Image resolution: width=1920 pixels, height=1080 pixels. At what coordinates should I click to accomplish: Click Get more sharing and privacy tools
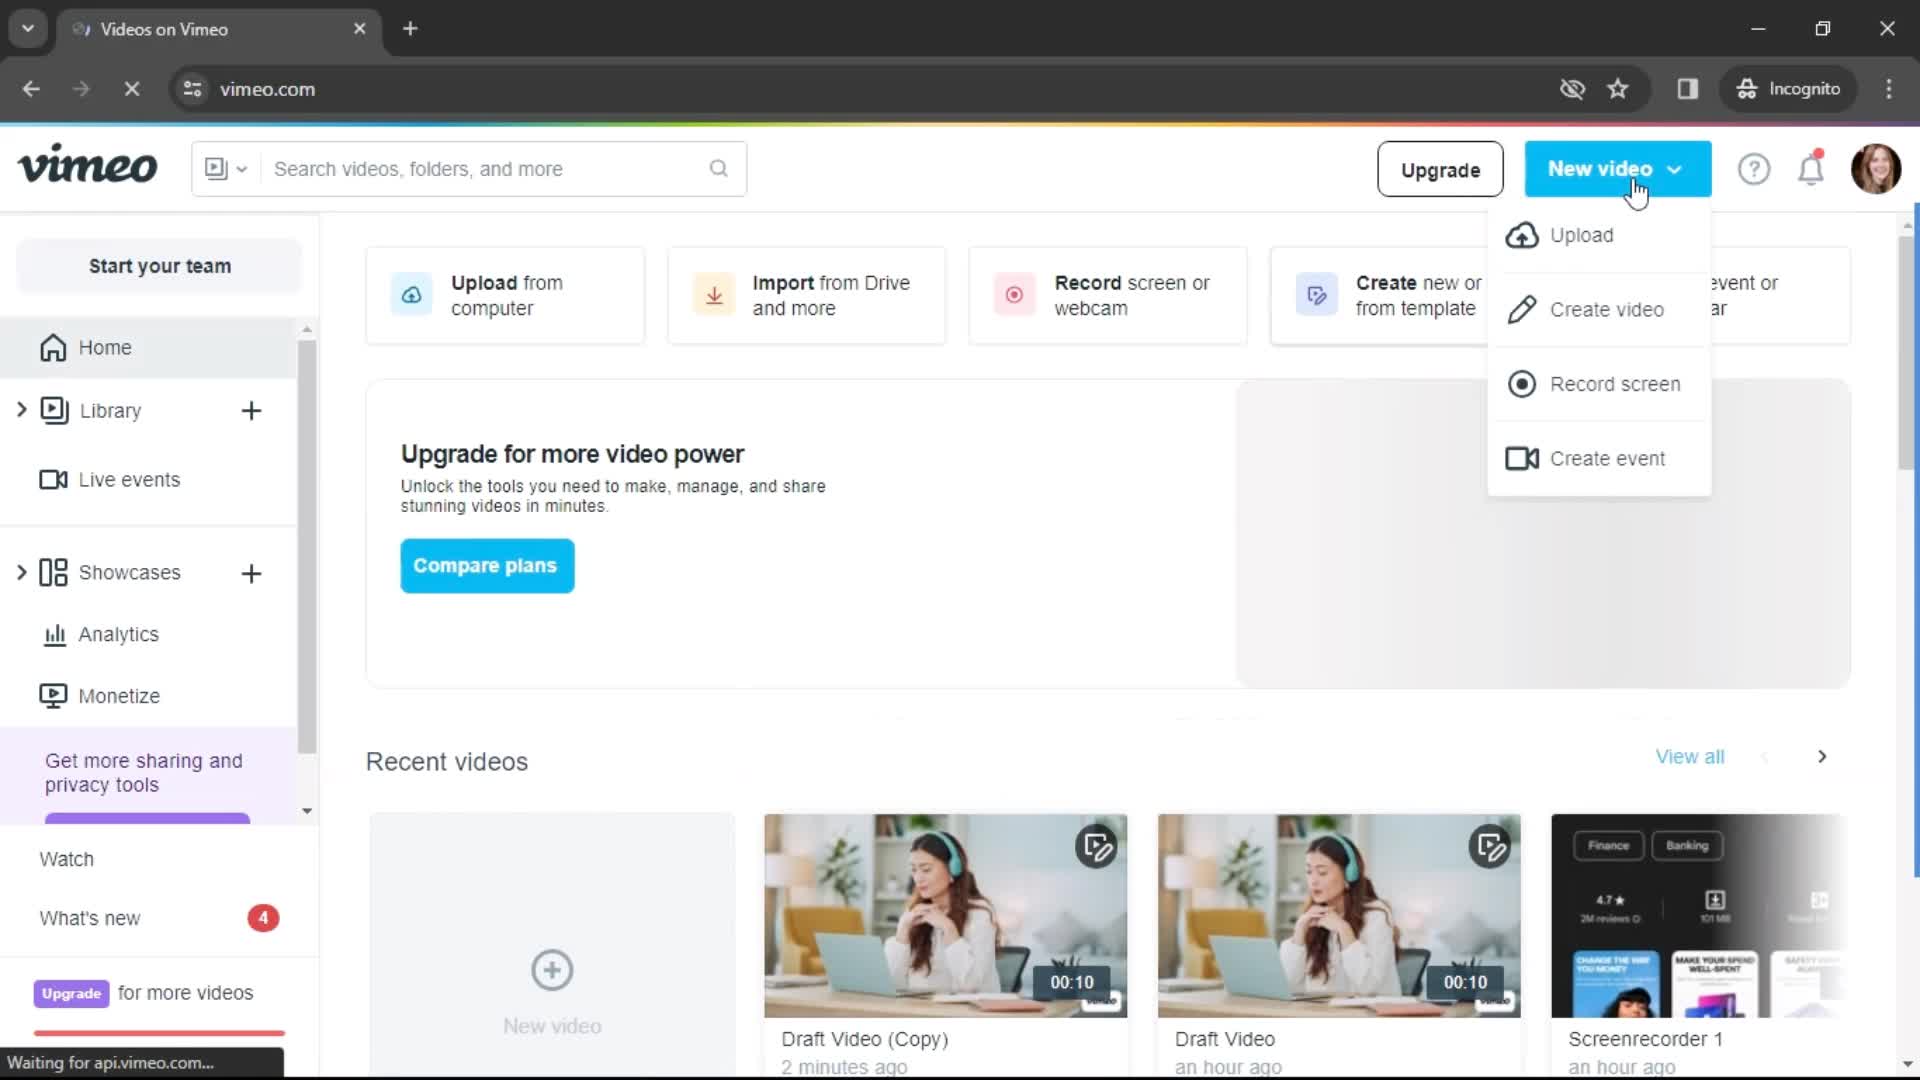tap(144, 773)
